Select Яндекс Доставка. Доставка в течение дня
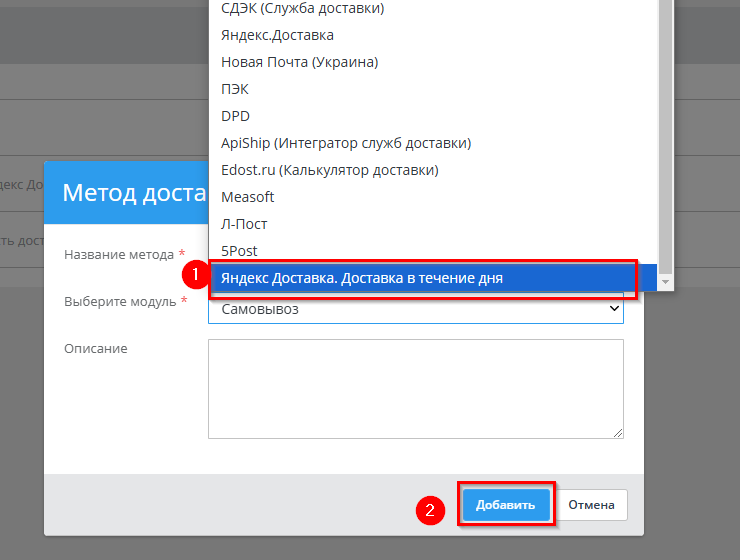The image size is (740, 560). click(x=433, y=278)
